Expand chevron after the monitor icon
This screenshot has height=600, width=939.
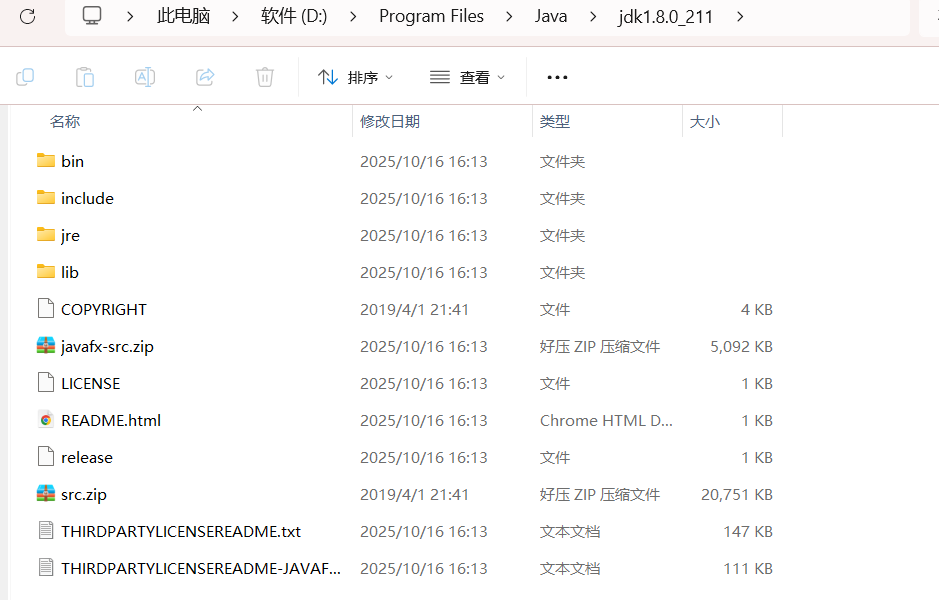(129, 17)
